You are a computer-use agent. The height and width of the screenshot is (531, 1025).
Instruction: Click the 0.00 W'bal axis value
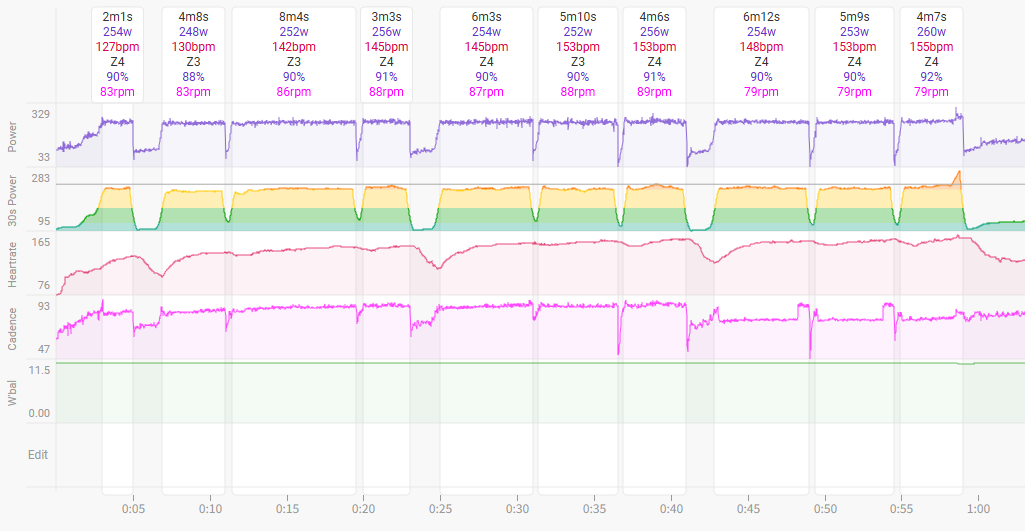[x=40, y=413]
